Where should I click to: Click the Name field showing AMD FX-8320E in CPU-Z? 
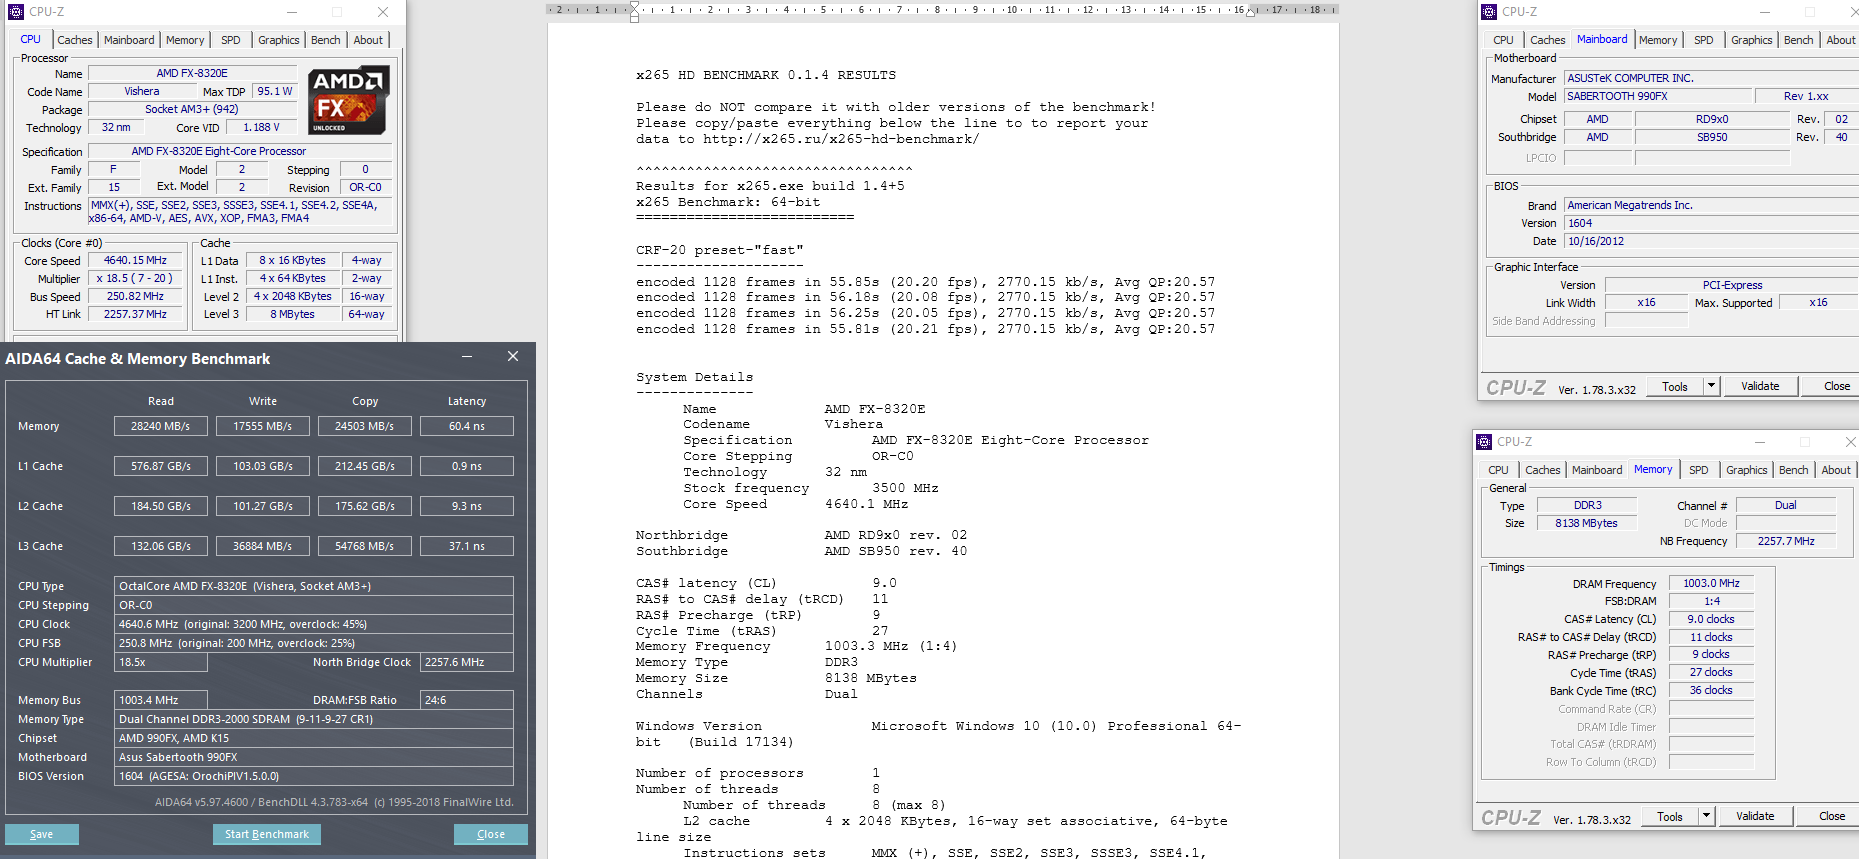point(192,73)
